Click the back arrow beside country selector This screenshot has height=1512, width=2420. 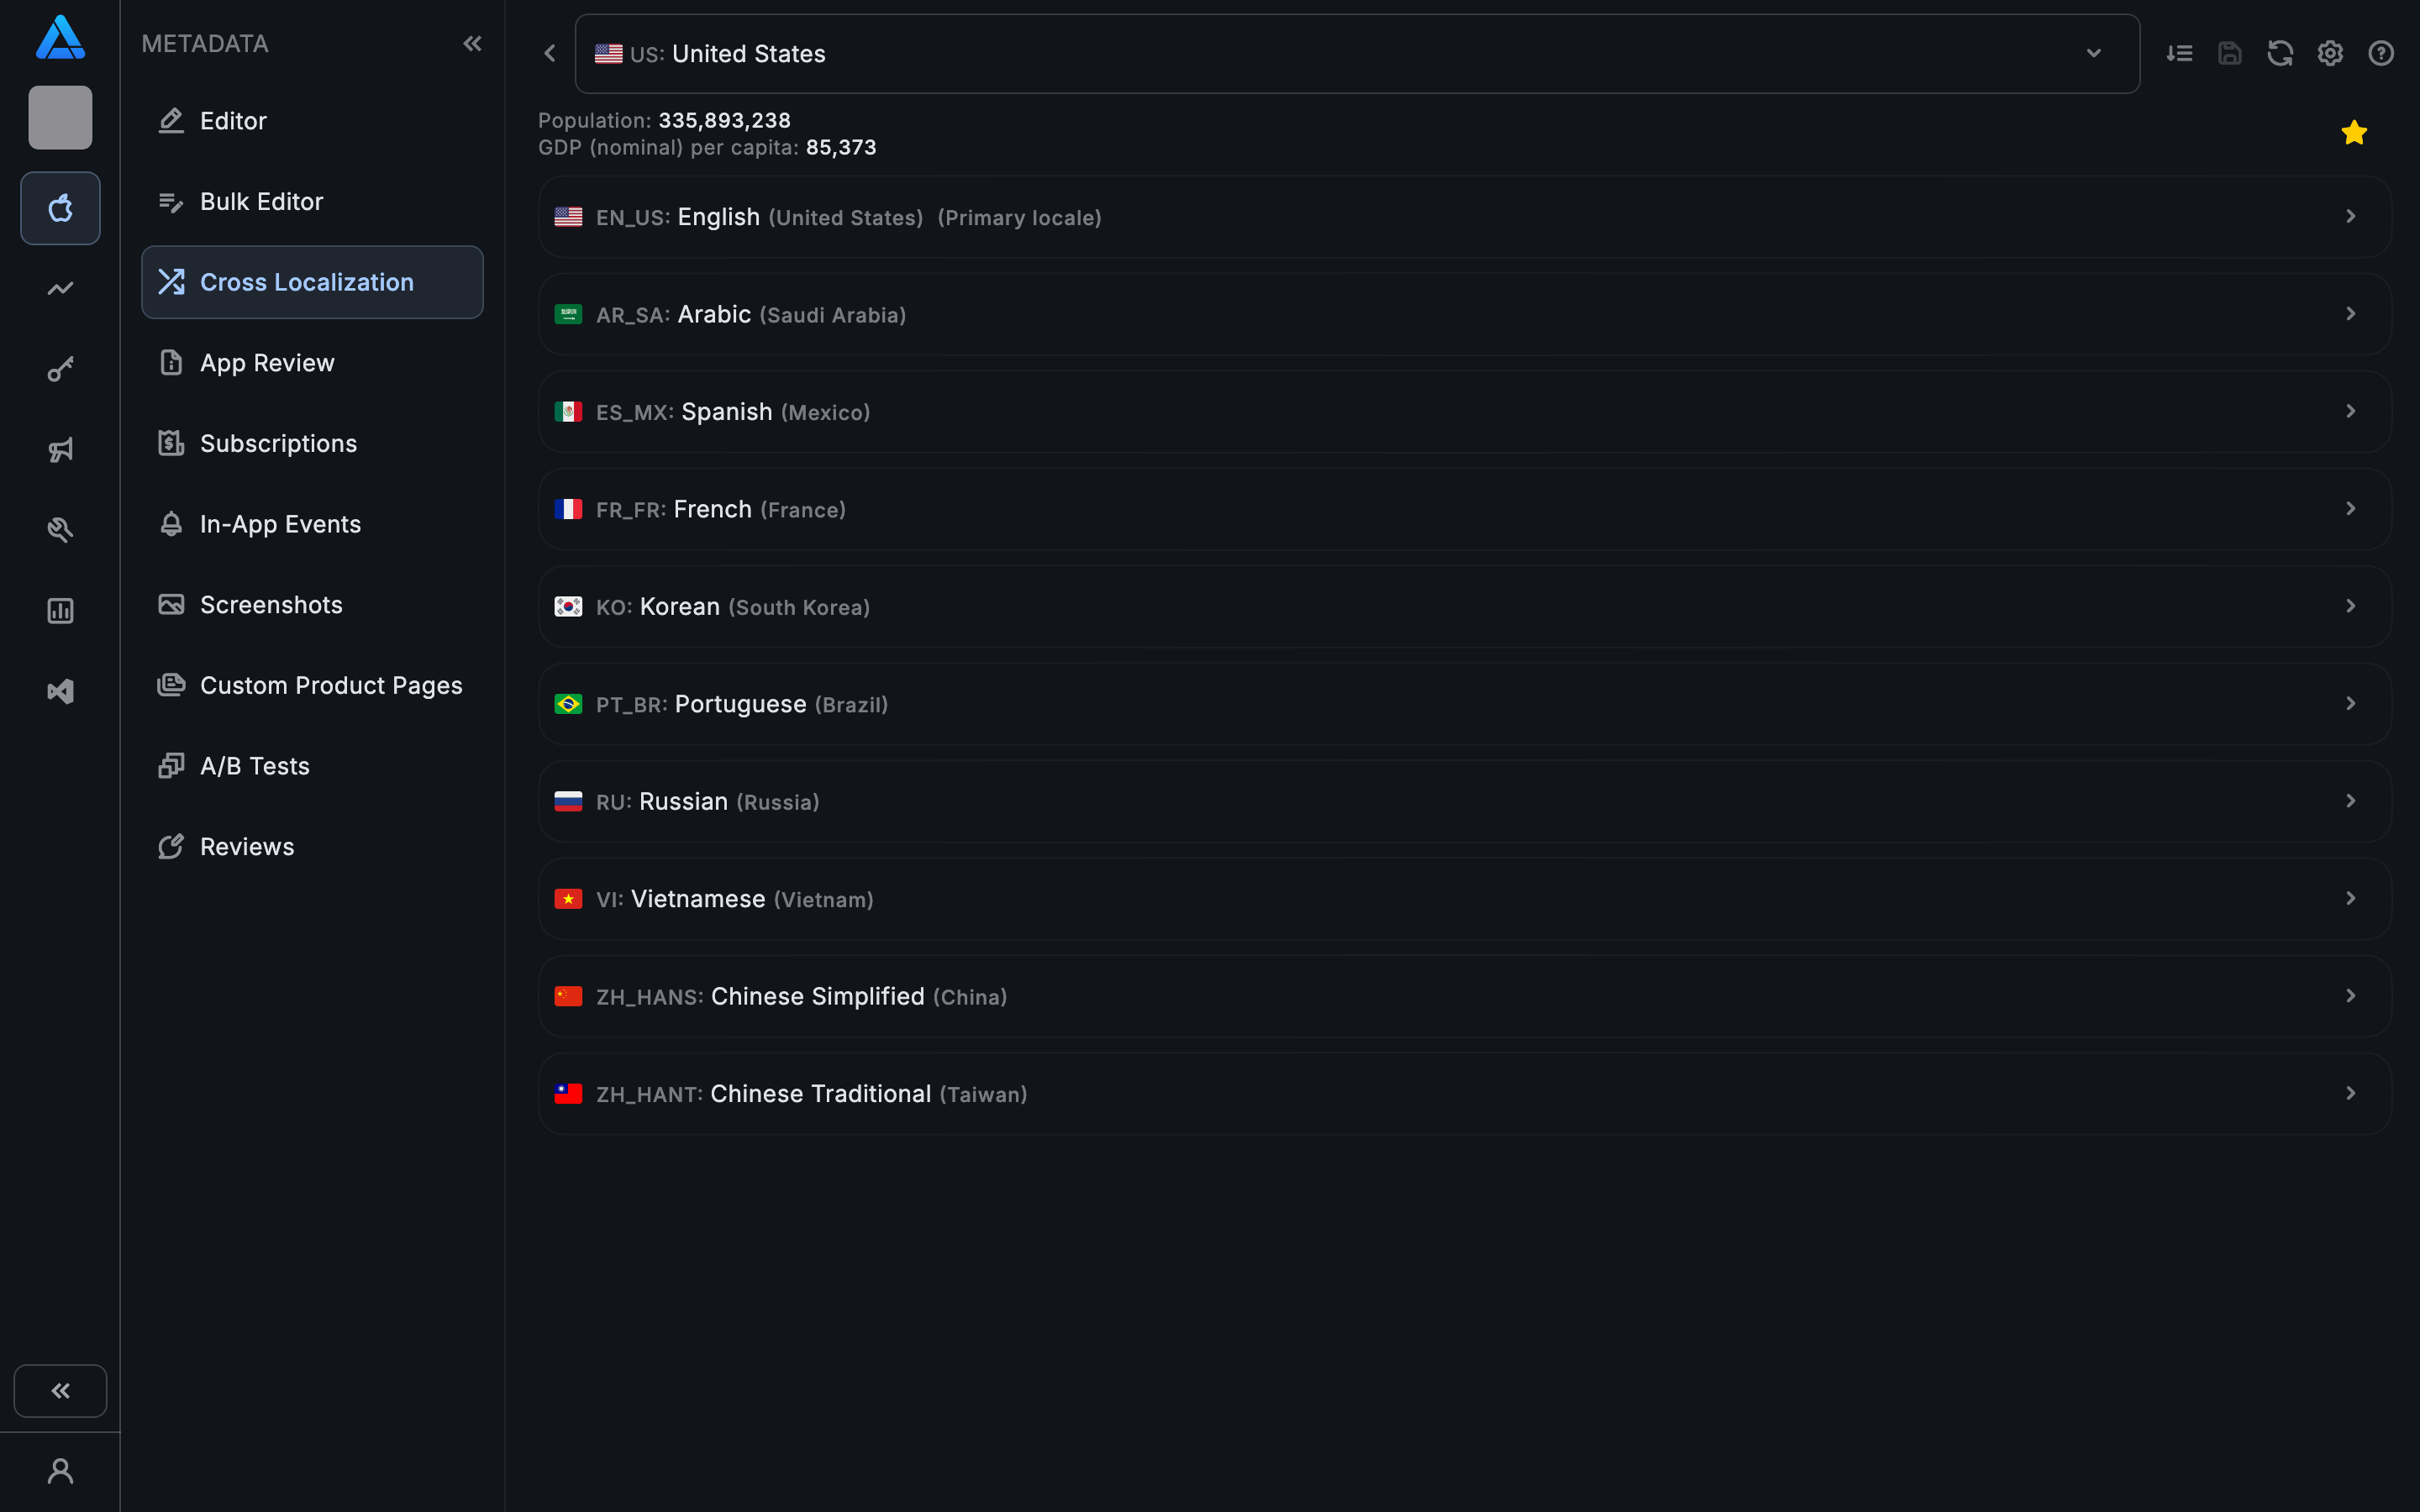(549, 54)
